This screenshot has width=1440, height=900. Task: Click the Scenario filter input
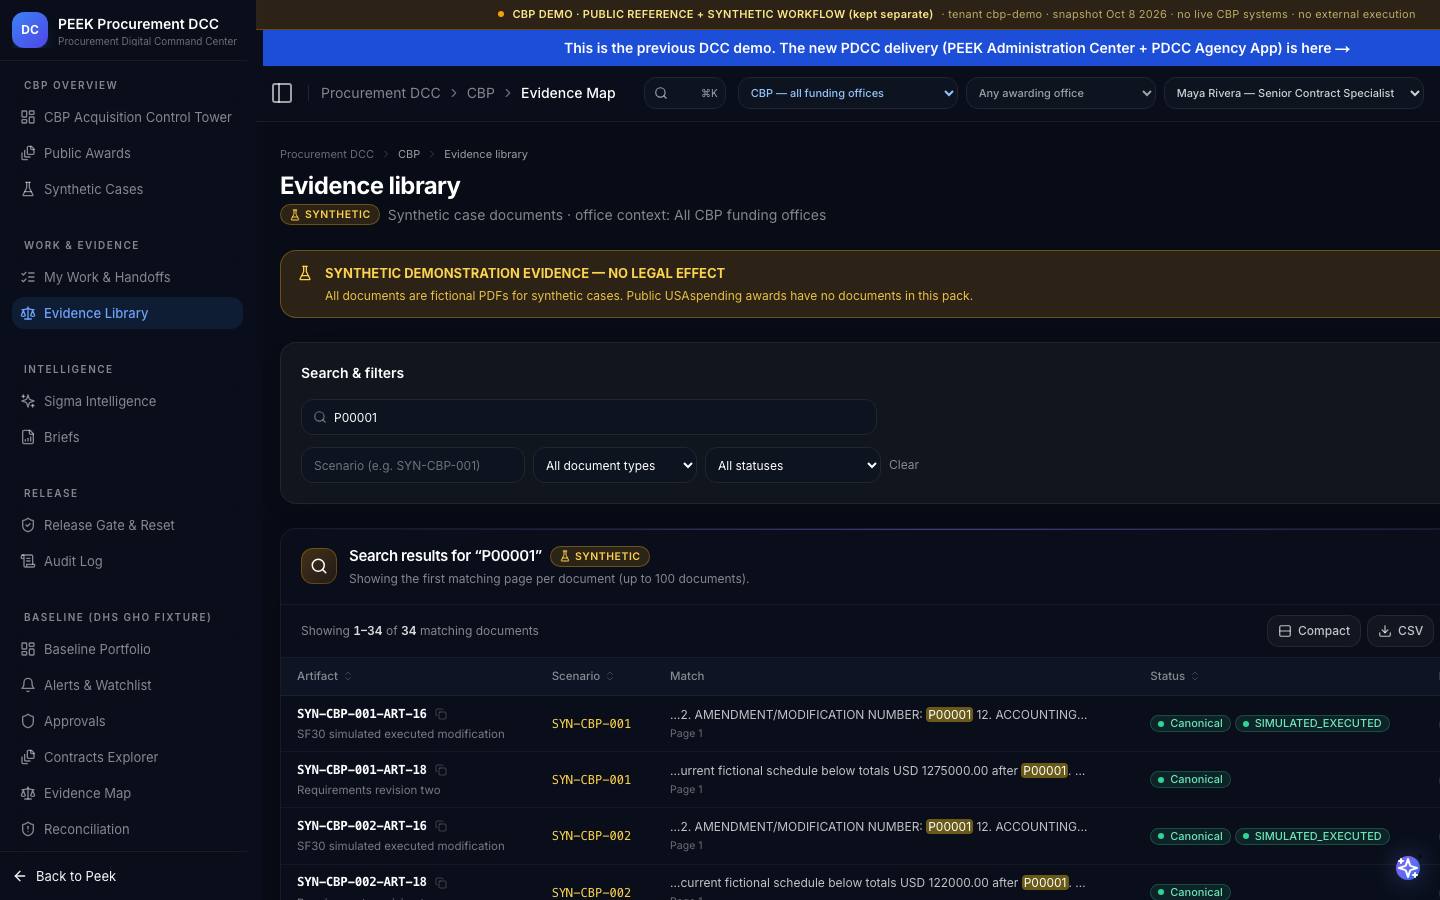(413, 465)
